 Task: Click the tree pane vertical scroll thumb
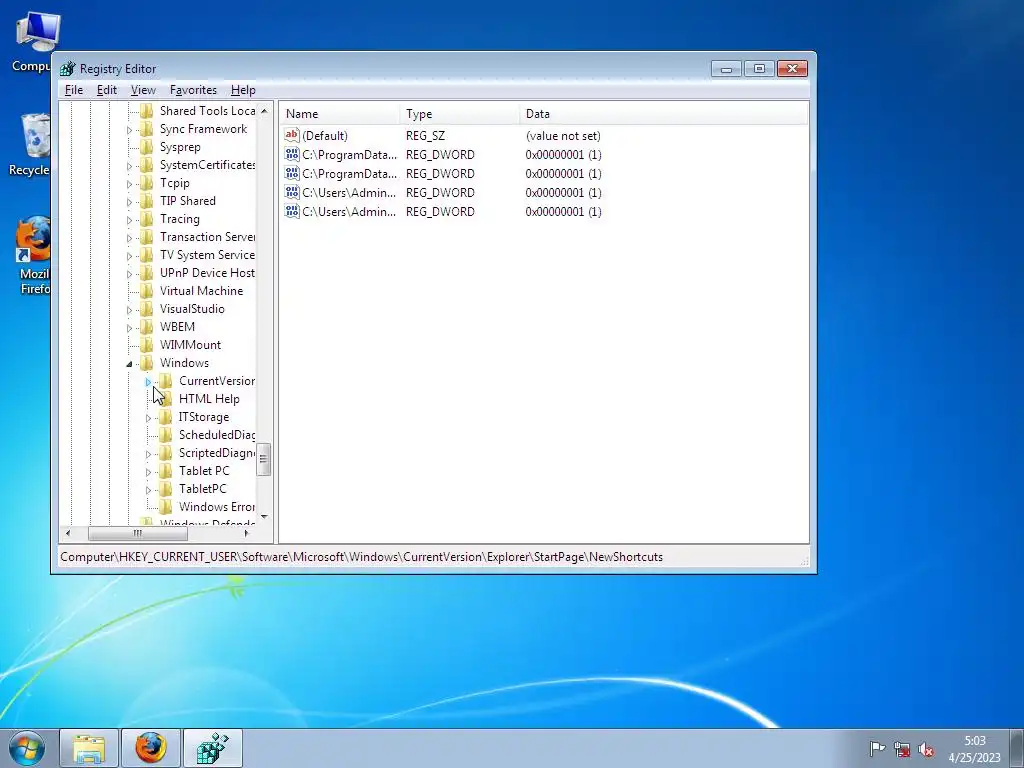click(x=264, y=460)
